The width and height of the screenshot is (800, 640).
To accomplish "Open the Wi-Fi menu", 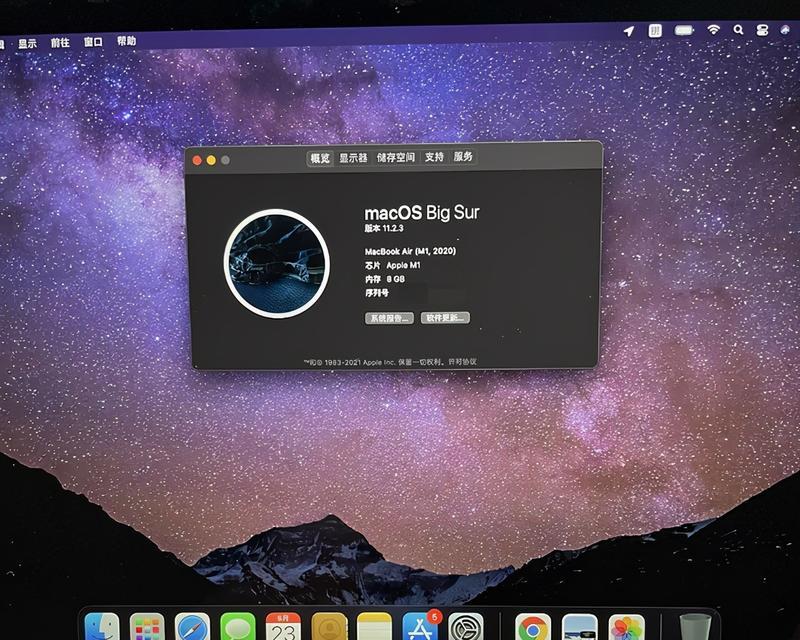I will 713,30.
